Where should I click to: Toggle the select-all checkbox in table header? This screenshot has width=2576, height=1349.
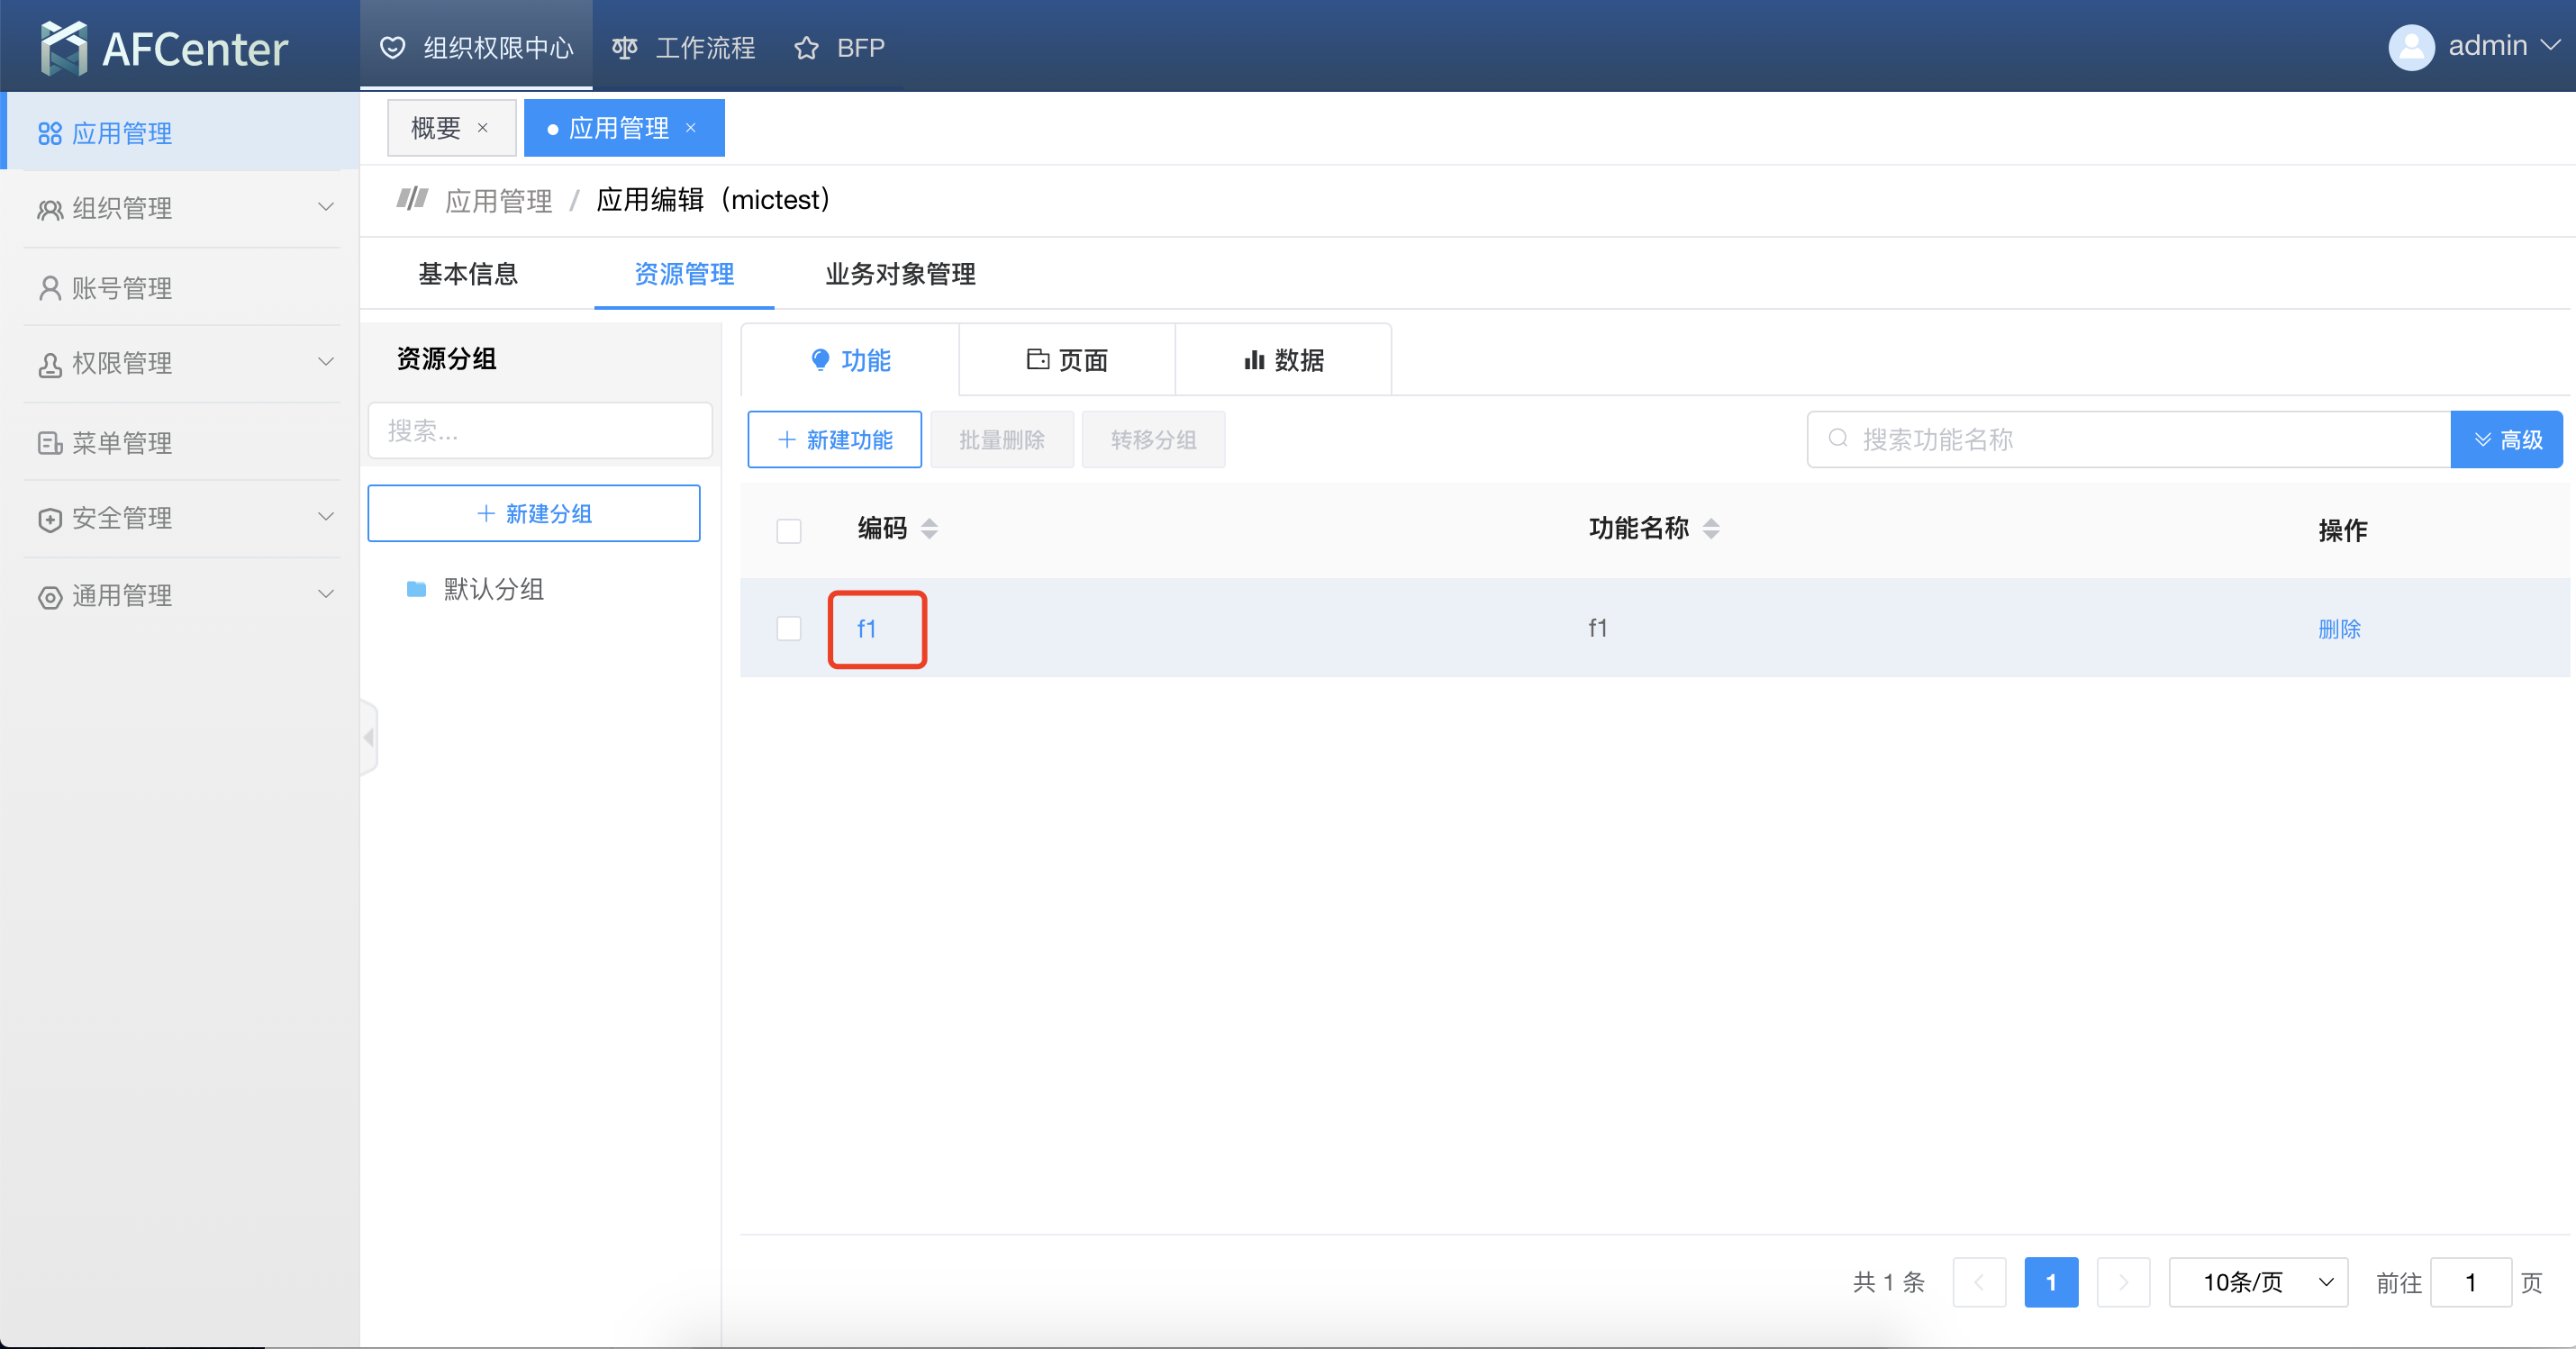tap(789, 531)
